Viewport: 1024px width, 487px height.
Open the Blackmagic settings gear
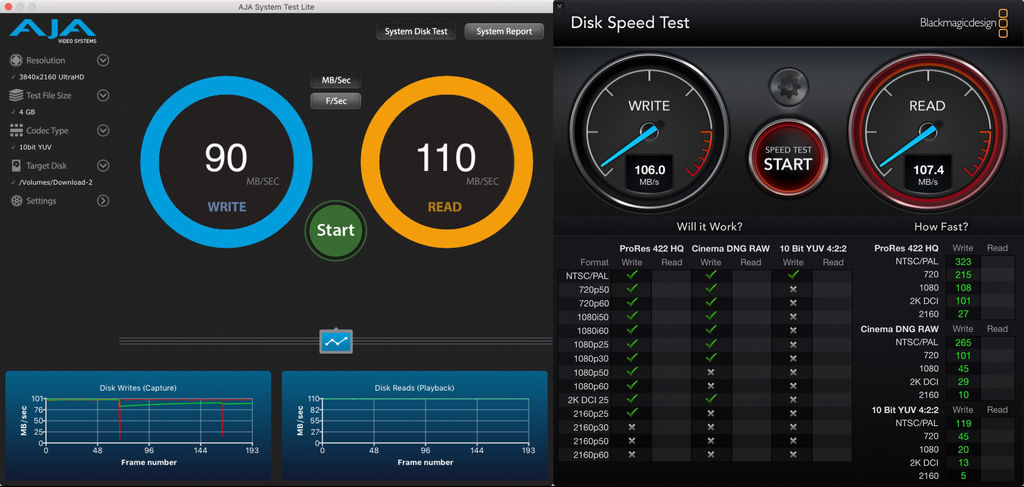point(788,86)
